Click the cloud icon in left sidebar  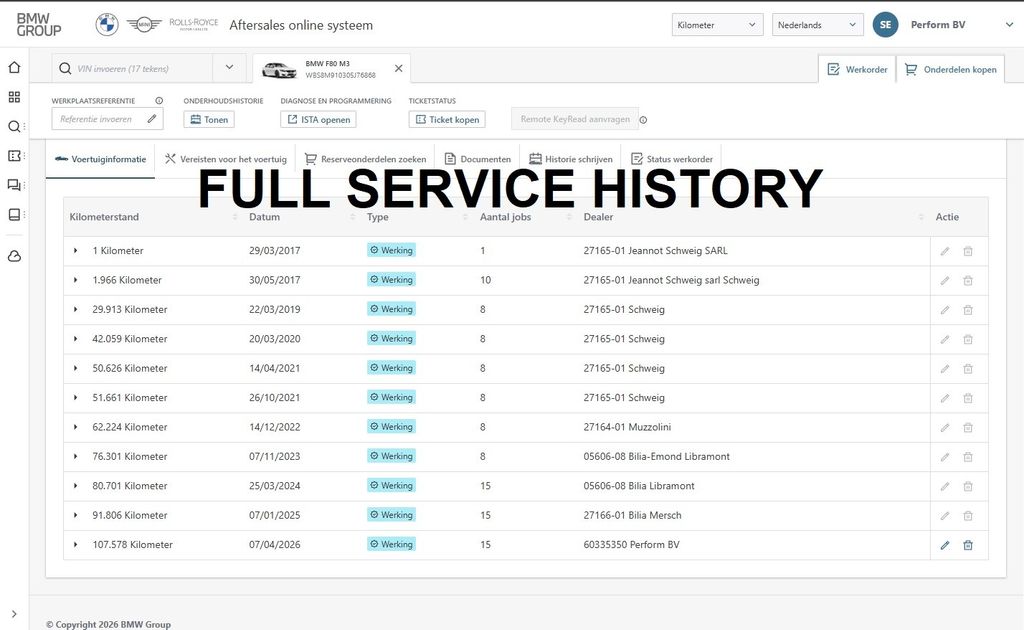[14, 257]
